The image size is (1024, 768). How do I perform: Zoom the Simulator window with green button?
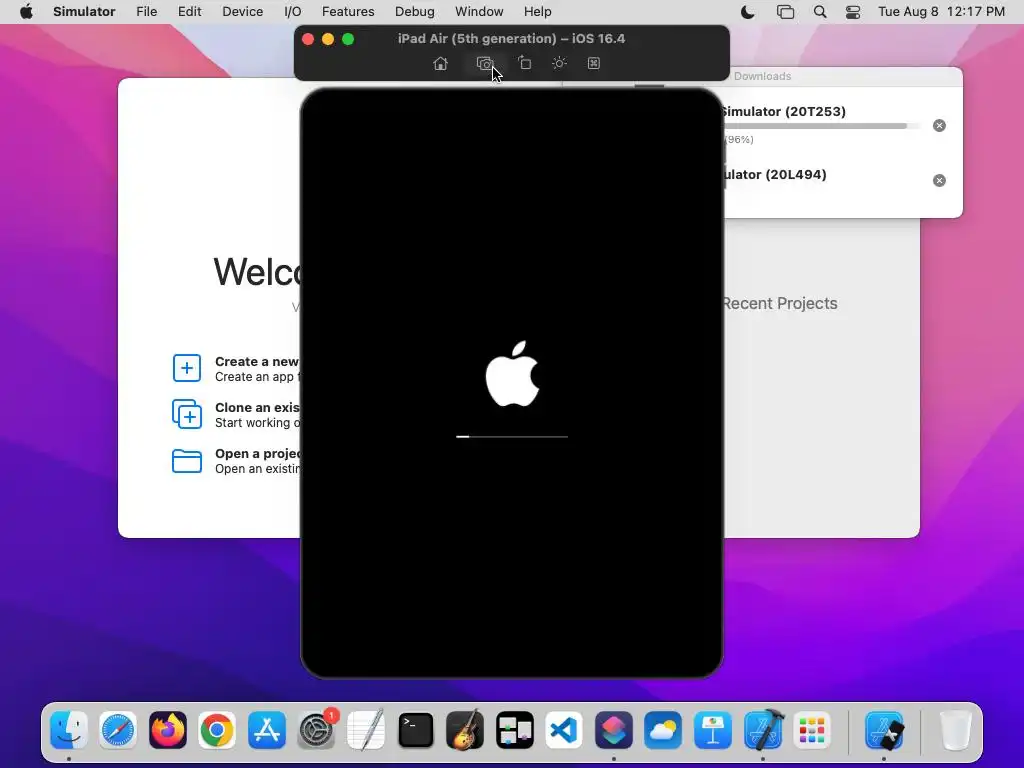point(348,39)
